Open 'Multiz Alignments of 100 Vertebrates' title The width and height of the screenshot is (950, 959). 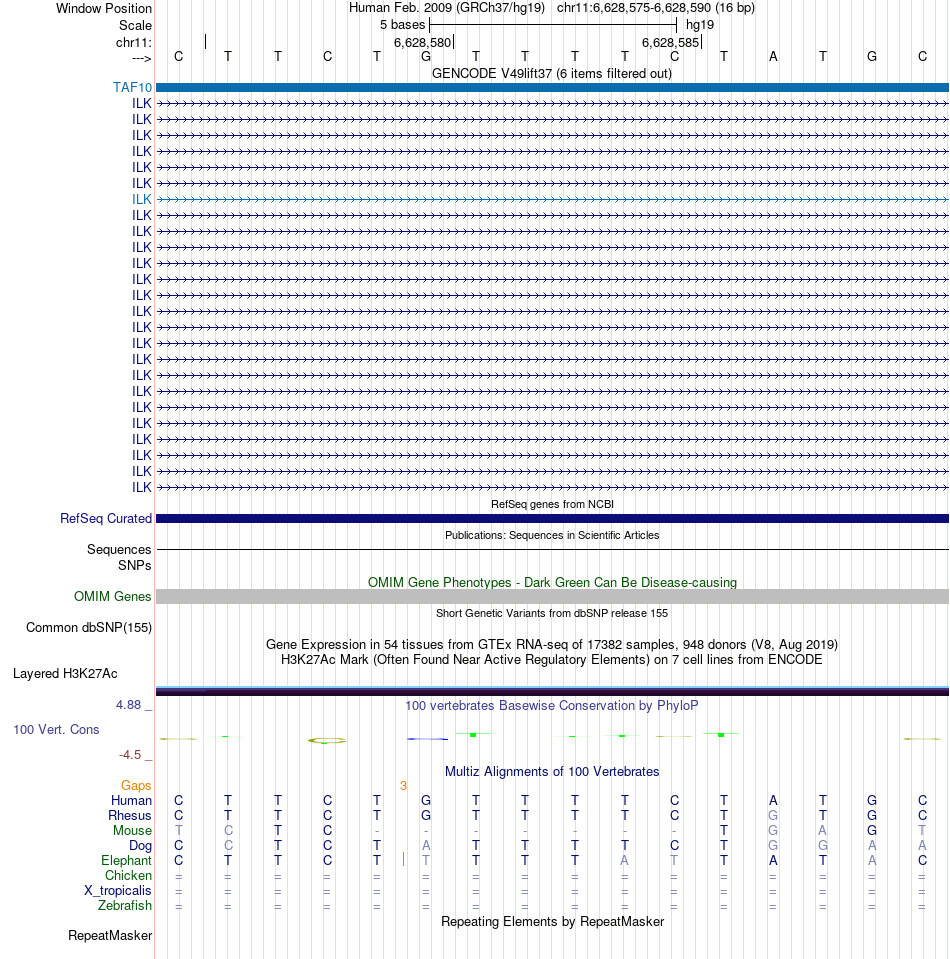pos(552,771)
